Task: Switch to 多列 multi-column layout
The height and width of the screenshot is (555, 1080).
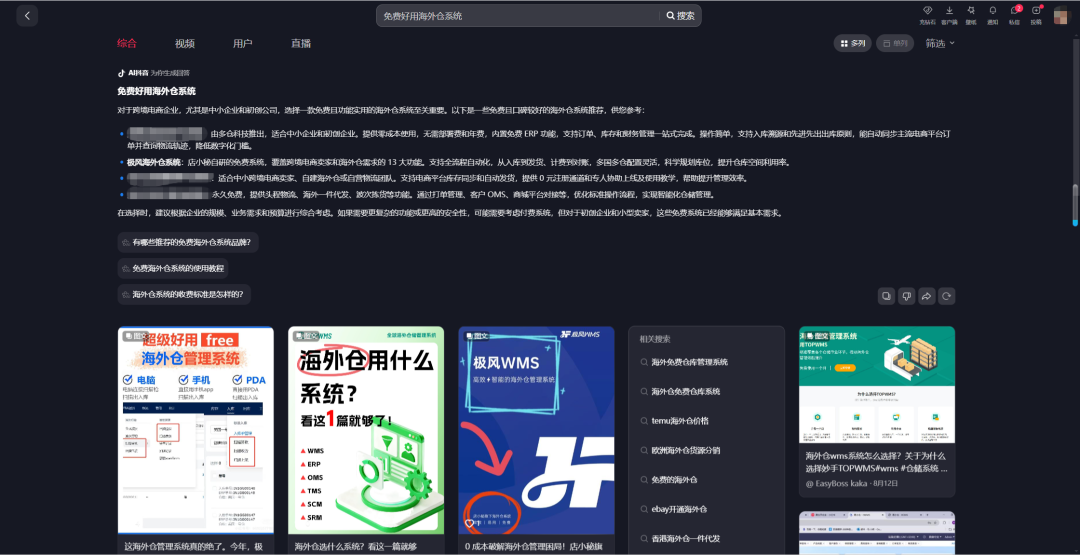Action: [x=852, y=43]
